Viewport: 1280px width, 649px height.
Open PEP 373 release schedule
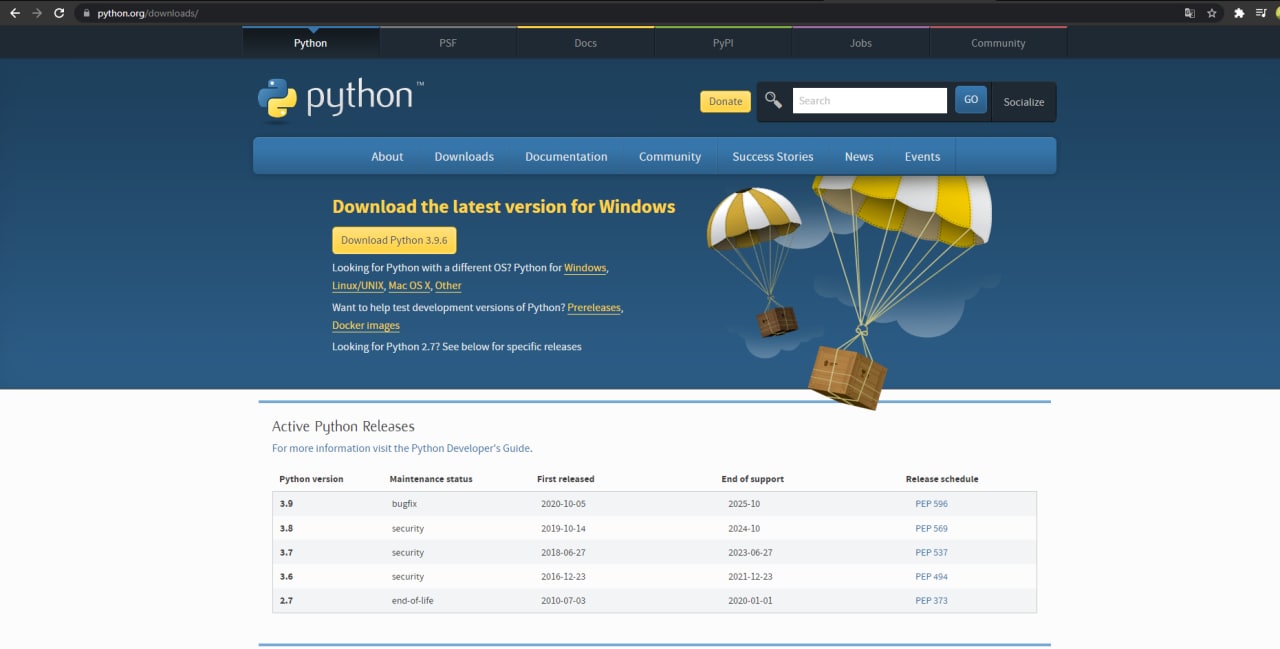[931, 600]
